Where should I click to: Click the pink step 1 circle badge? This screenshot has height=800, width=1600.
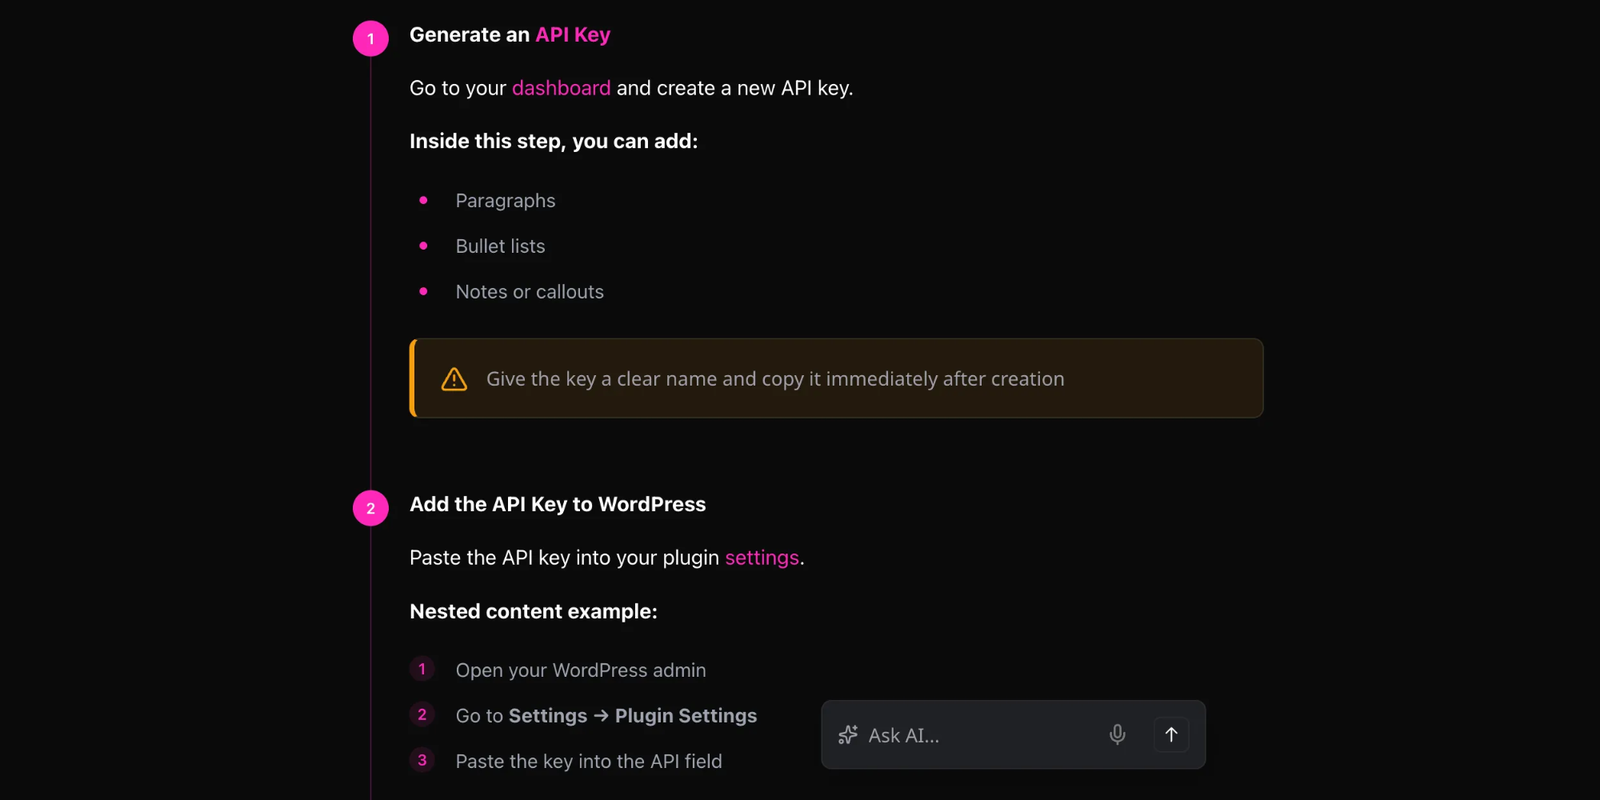(x=371, y=39)
